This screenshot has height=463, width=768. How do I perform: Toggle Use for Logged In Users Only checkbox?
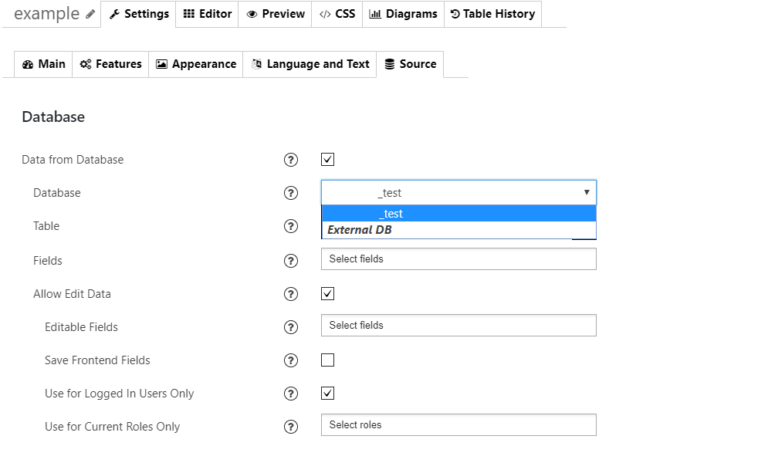(328, 393)
